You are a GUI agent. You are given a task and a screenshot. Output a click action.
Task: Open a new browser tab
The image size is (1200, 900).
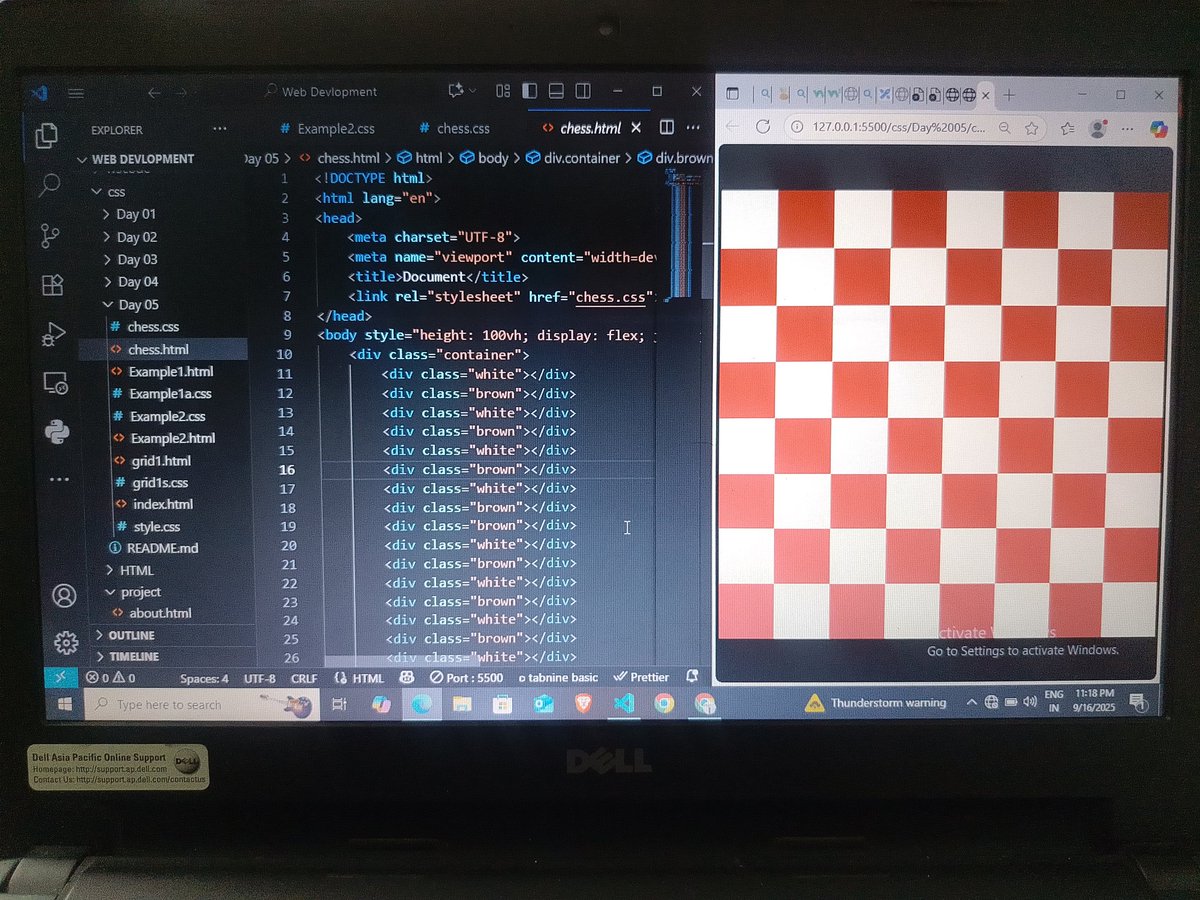(x=1009, y=95)
